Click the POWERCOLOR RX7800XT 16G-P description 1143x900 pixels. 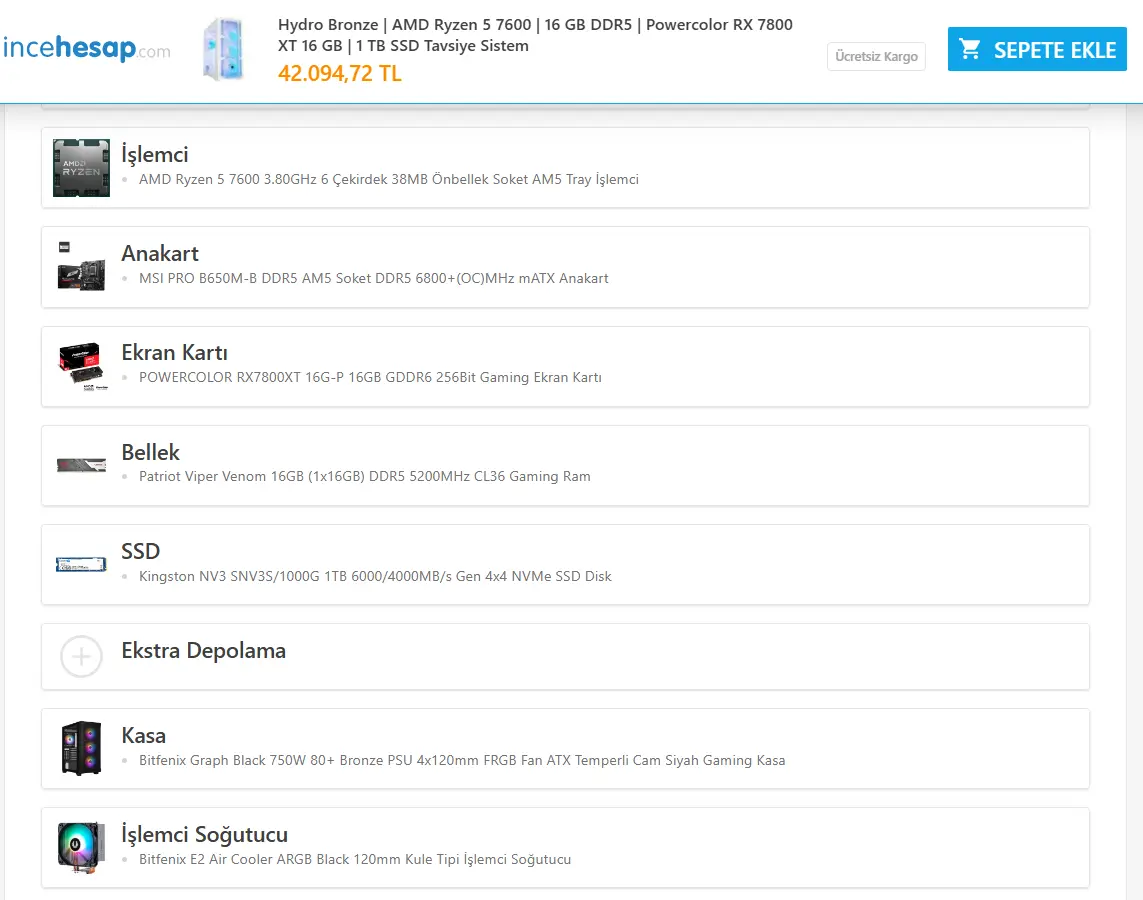coord(370,377)
